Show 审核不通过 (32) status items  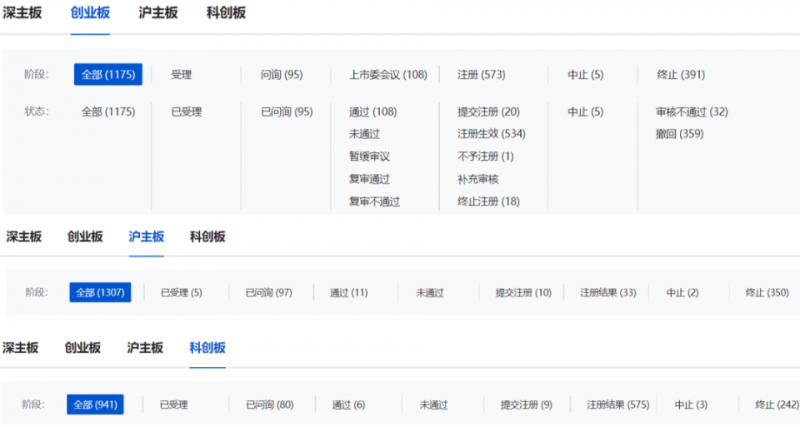pos(692,112)
